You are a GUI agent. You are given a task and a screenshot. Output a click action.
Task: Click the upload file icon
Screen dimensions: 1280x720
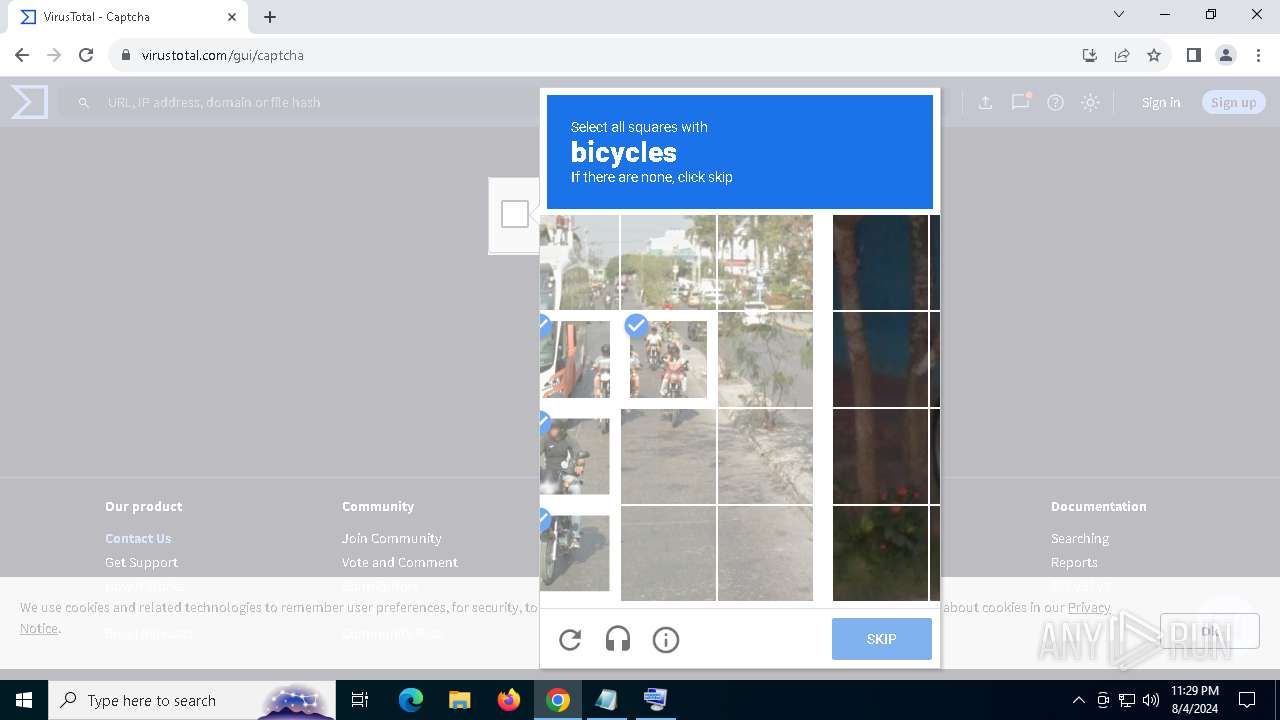pos(985,102)
